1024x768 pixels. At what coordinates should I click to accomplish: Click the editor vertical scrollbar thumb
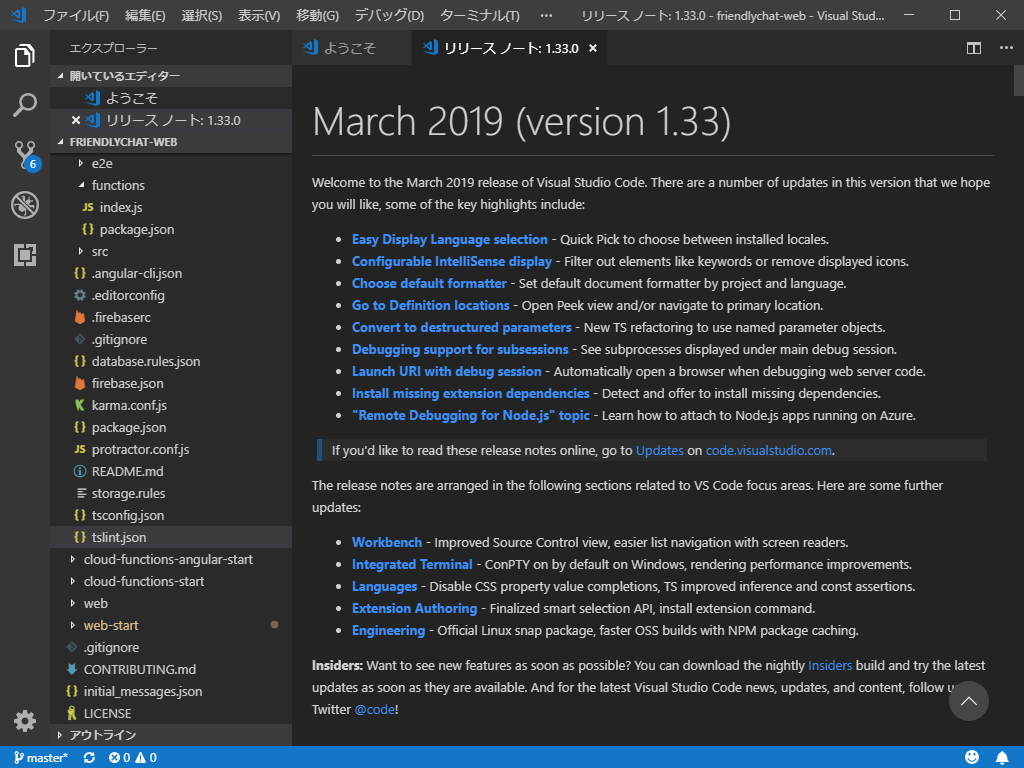(1018, 81)
